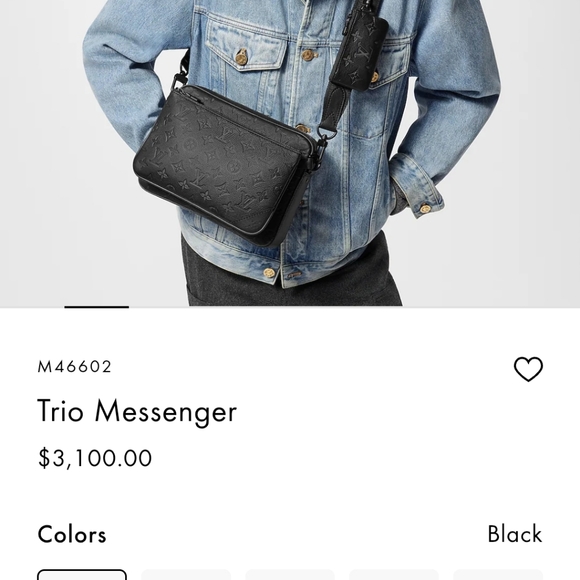Open the Trio Messenger product title
The image size is (580, 580).
point(137,411)
